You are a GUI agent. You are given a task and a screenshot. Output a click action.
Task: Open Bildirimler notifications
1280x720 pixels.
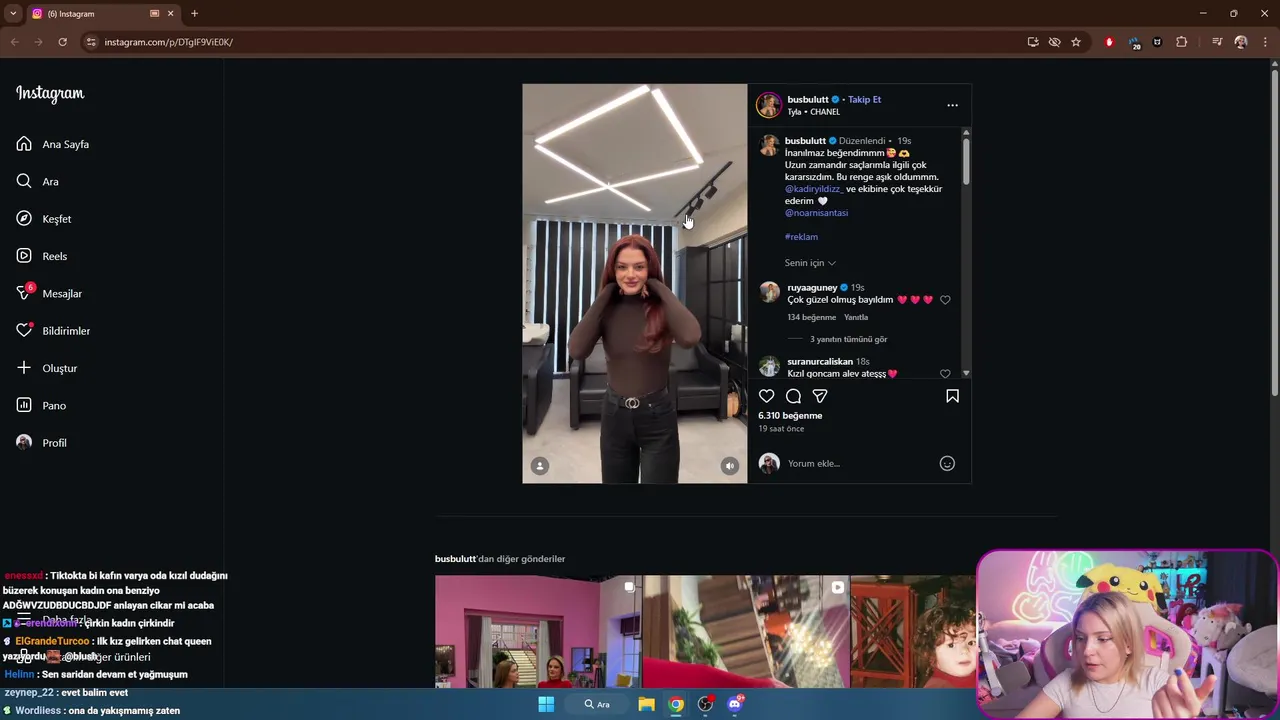(x=53, y=331)
